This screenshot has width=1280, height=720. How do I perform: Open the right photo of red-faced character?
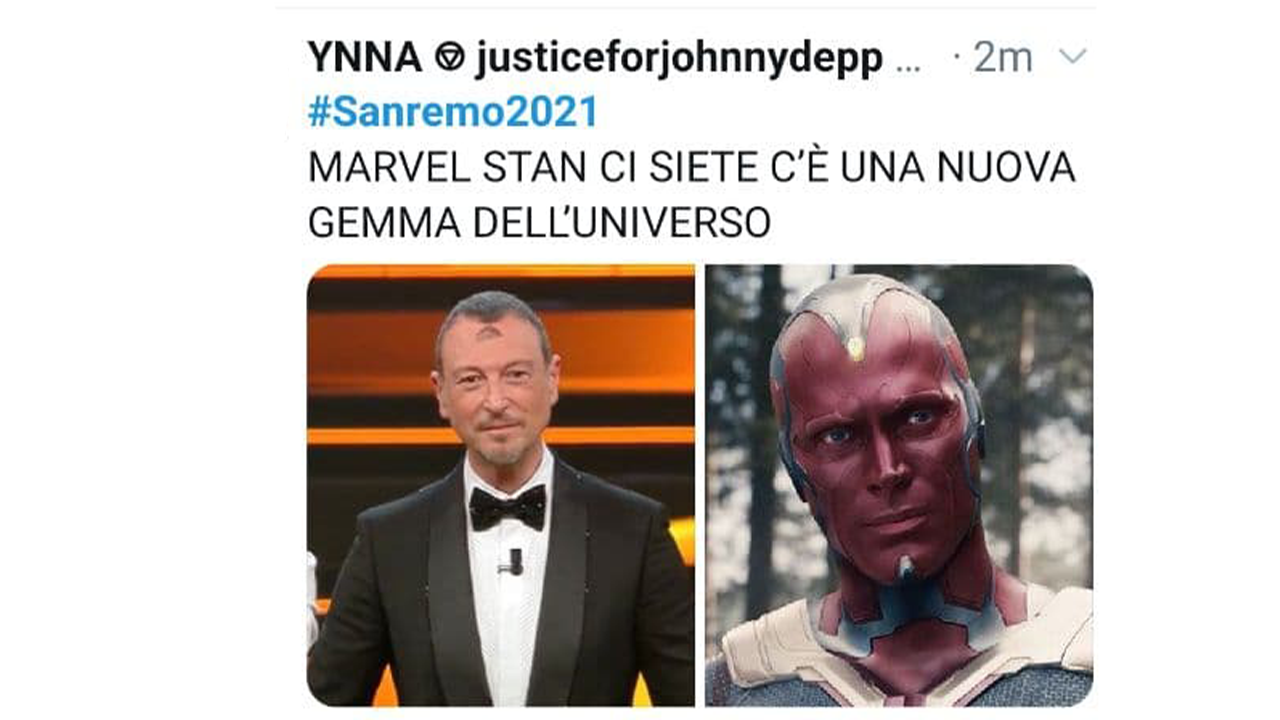(x=899, y=485)
